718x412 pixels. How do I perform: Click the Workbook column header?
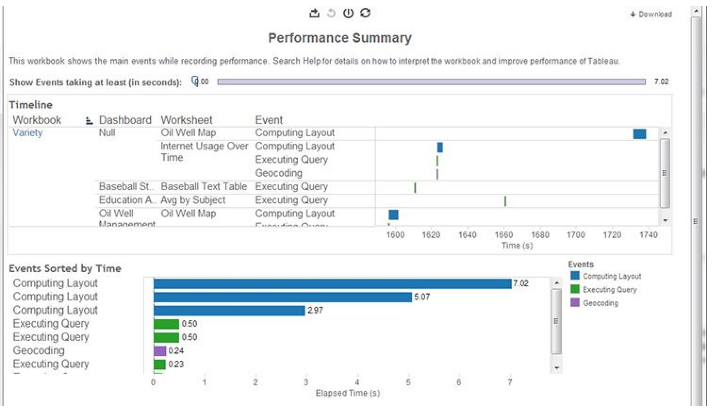point(37,120)
